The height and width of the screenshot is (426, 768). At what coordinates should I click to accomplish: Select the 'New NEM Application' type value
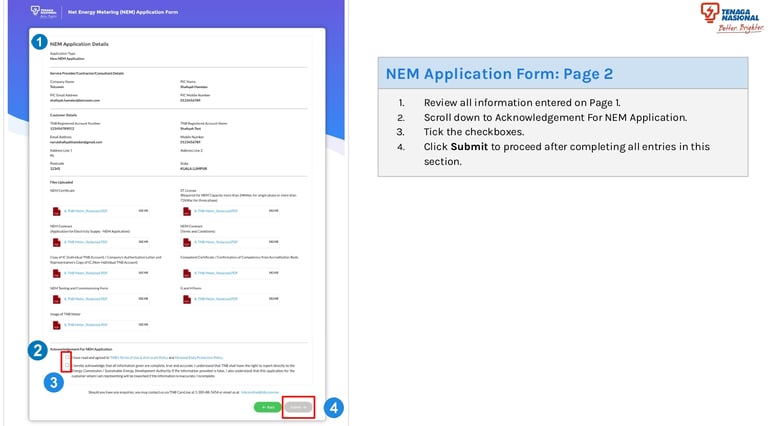click(67, 59)
